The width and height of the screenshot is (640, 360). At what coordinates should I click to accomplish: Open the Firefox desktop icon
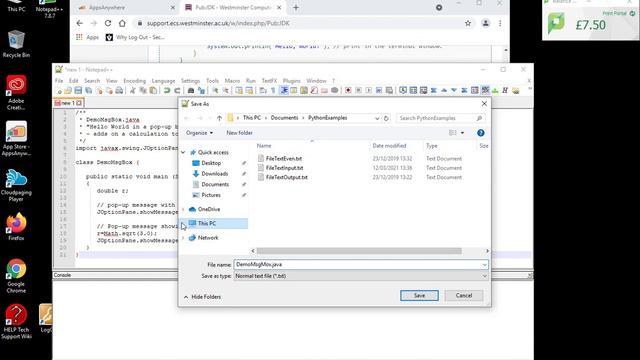click(x=16, y=227)
